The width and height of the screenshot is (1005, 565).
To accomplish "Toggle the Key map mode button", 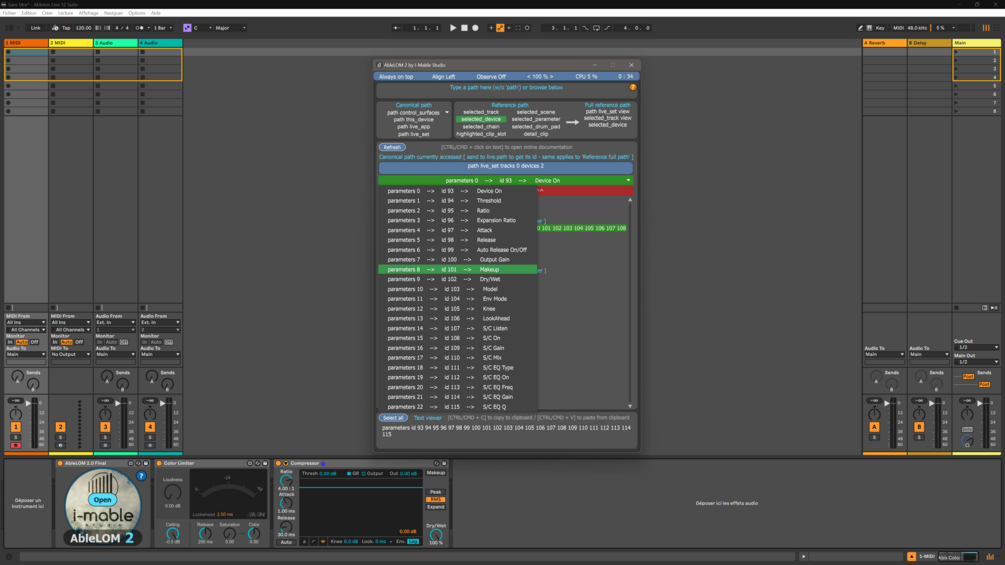I will (x=880, y=28).
